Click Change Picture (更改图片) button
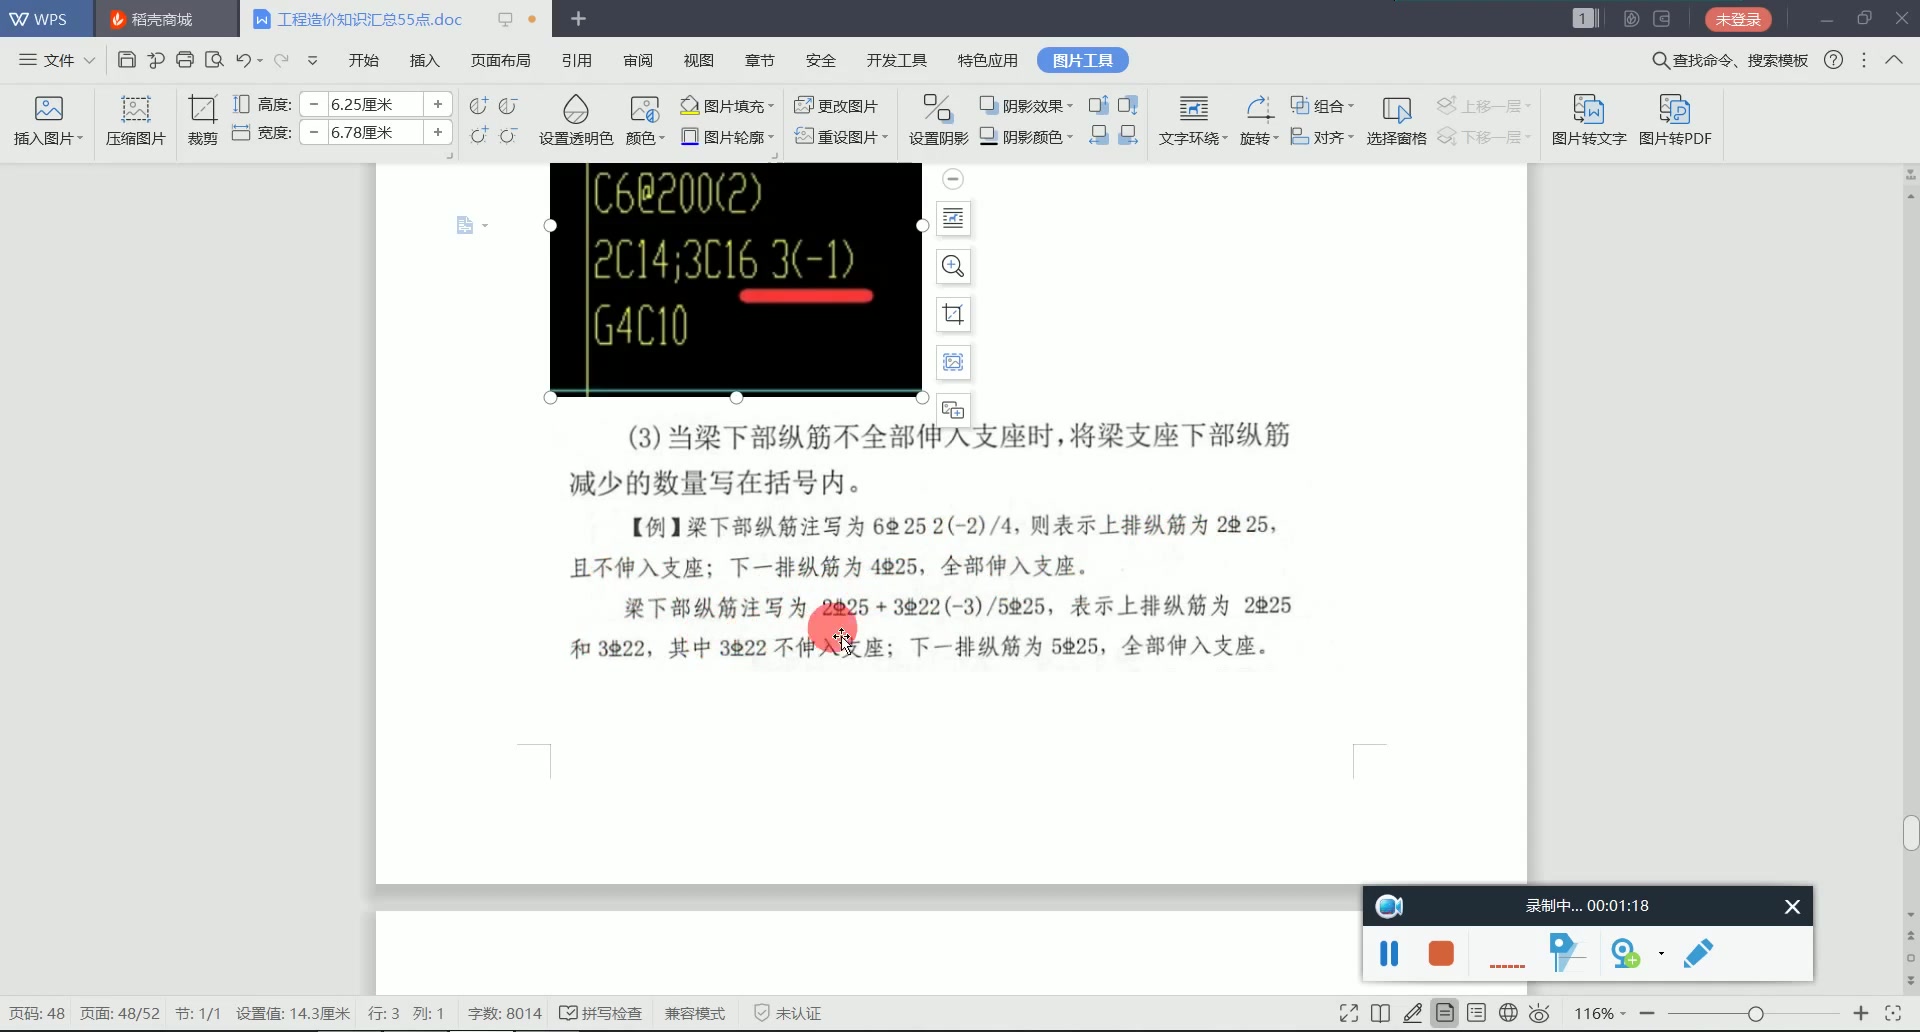1920x1032 pixels. [836, 106]
